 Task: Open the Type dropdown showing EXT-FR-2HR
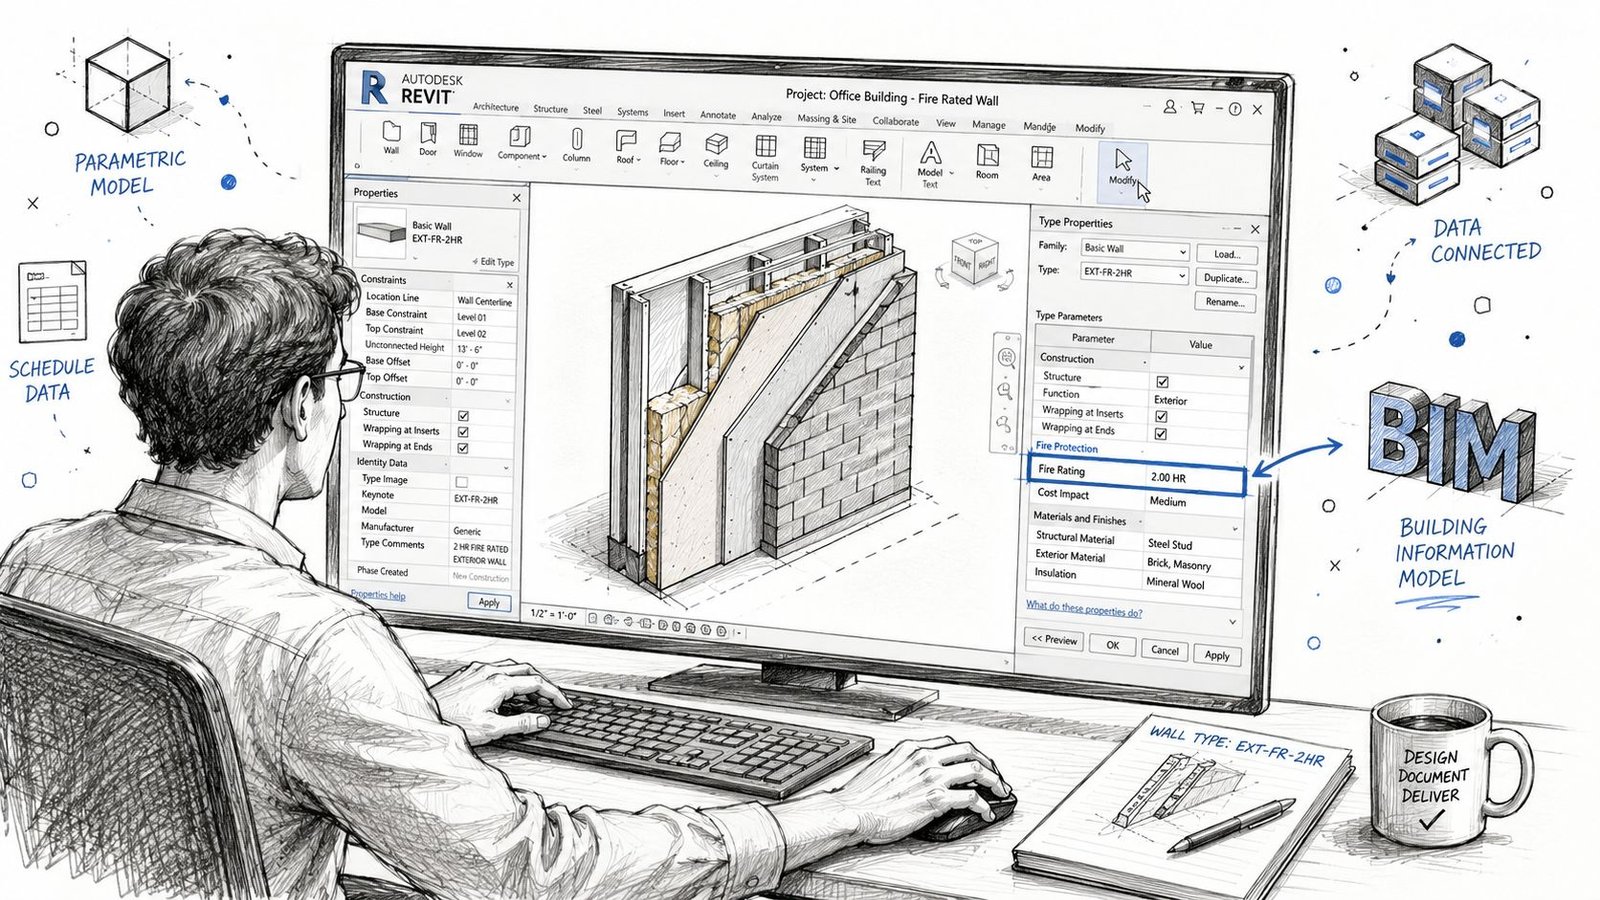tap(1133, 274)
